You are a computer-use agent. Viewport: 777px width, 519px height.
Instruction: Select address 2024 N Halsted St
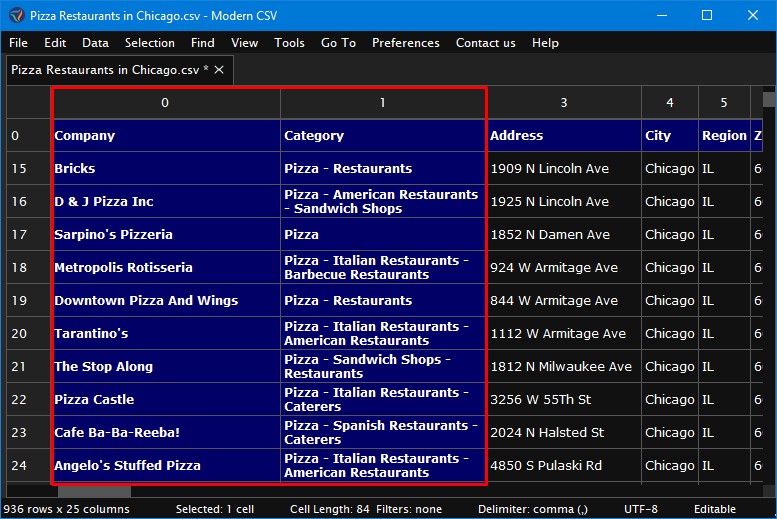click(x=564, y=433)
